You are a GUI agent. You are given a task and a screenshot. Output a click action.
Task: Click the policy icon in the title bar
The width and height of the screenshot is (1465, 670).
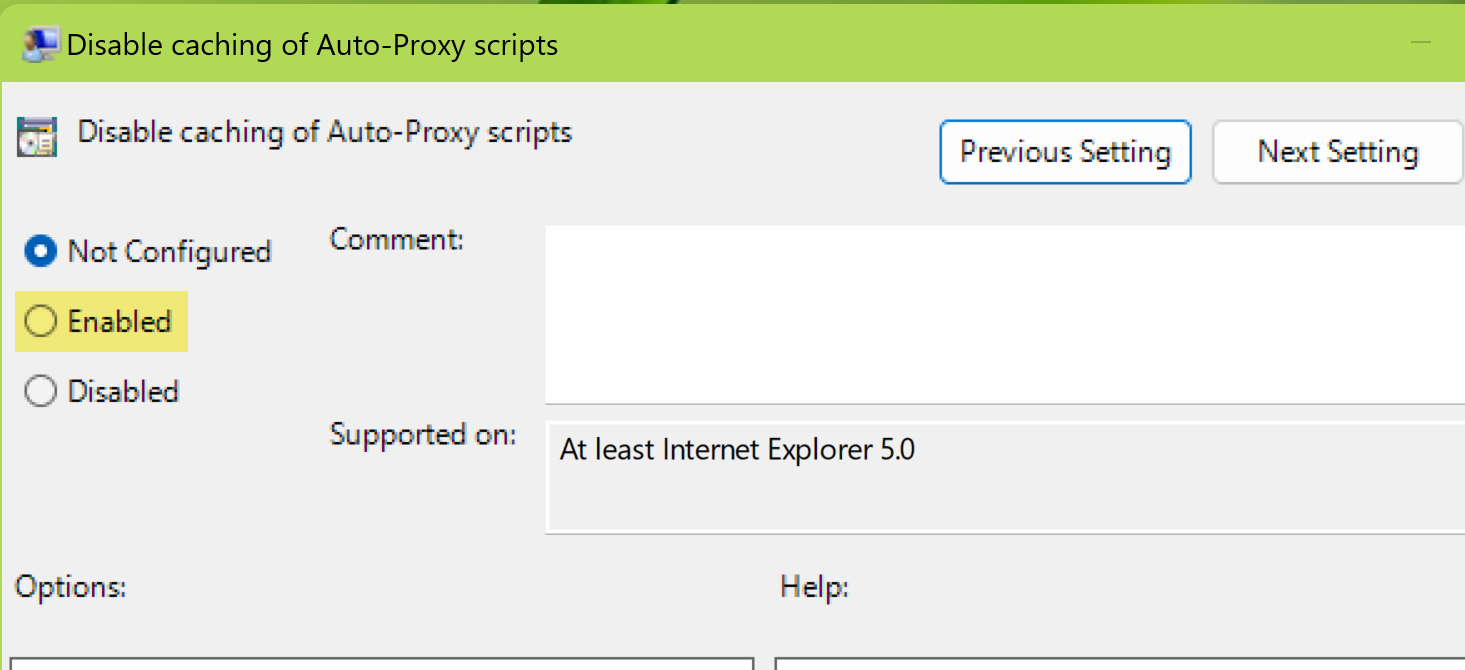(x=40, y=45)
